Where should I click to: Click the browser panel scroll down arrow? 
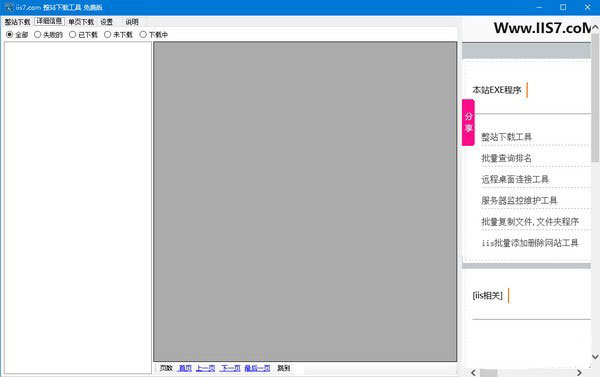(595, 357)
